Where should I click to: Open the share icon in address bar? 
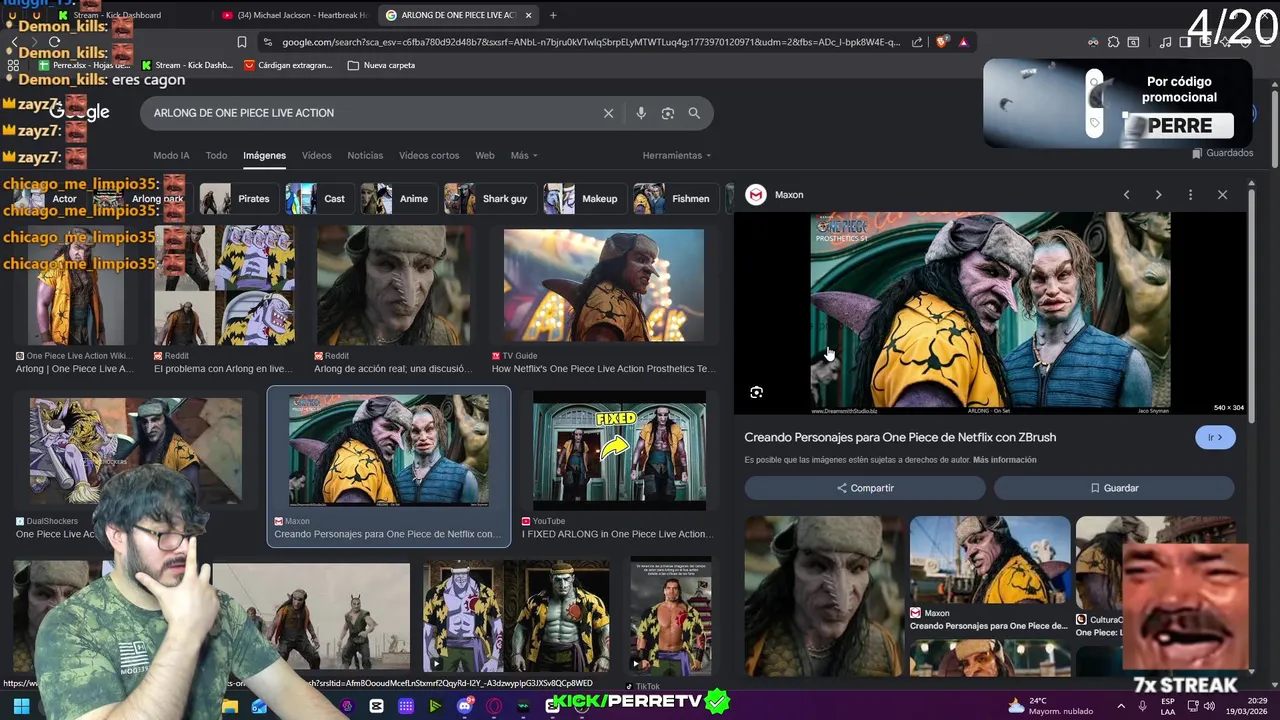tap(917, 42)
